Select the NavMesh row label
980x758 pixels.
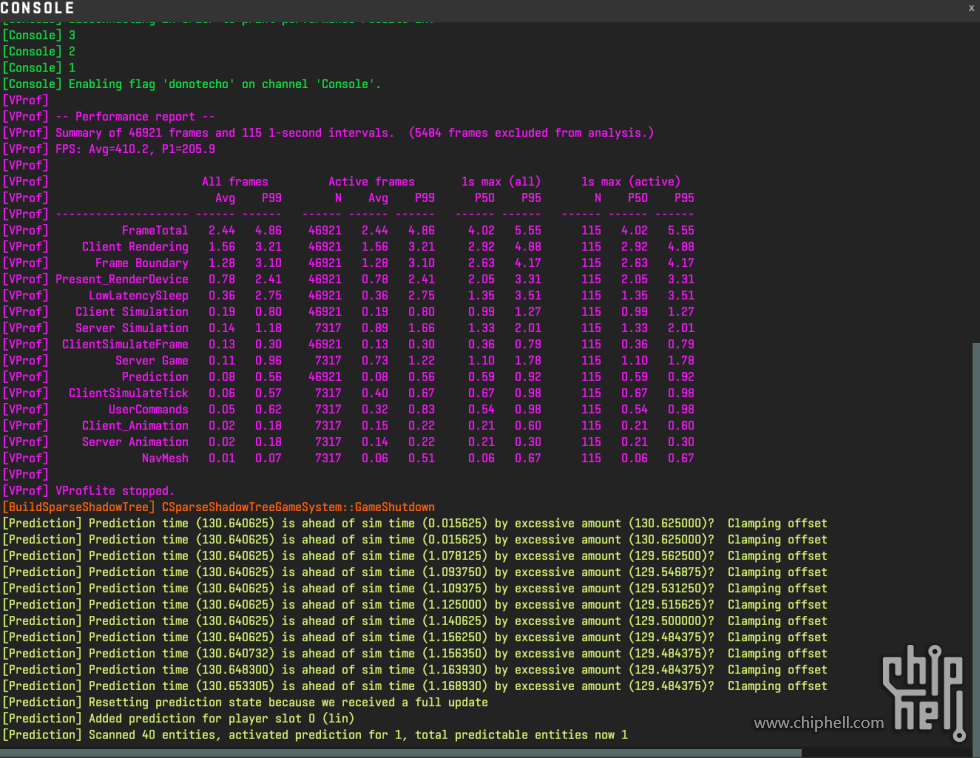165,457
